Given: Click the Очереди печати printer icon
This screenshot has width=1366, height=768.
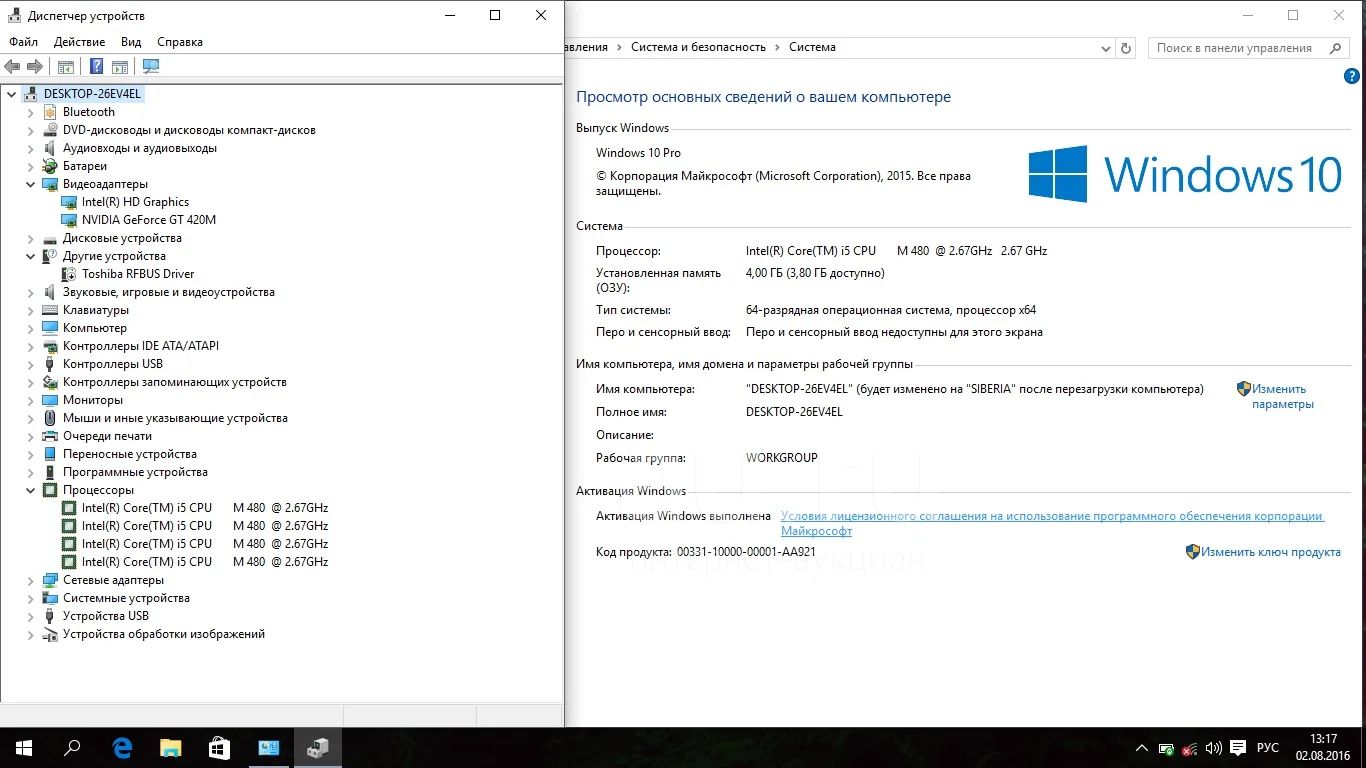Looking at the screenshot, I should pos(50,436).
